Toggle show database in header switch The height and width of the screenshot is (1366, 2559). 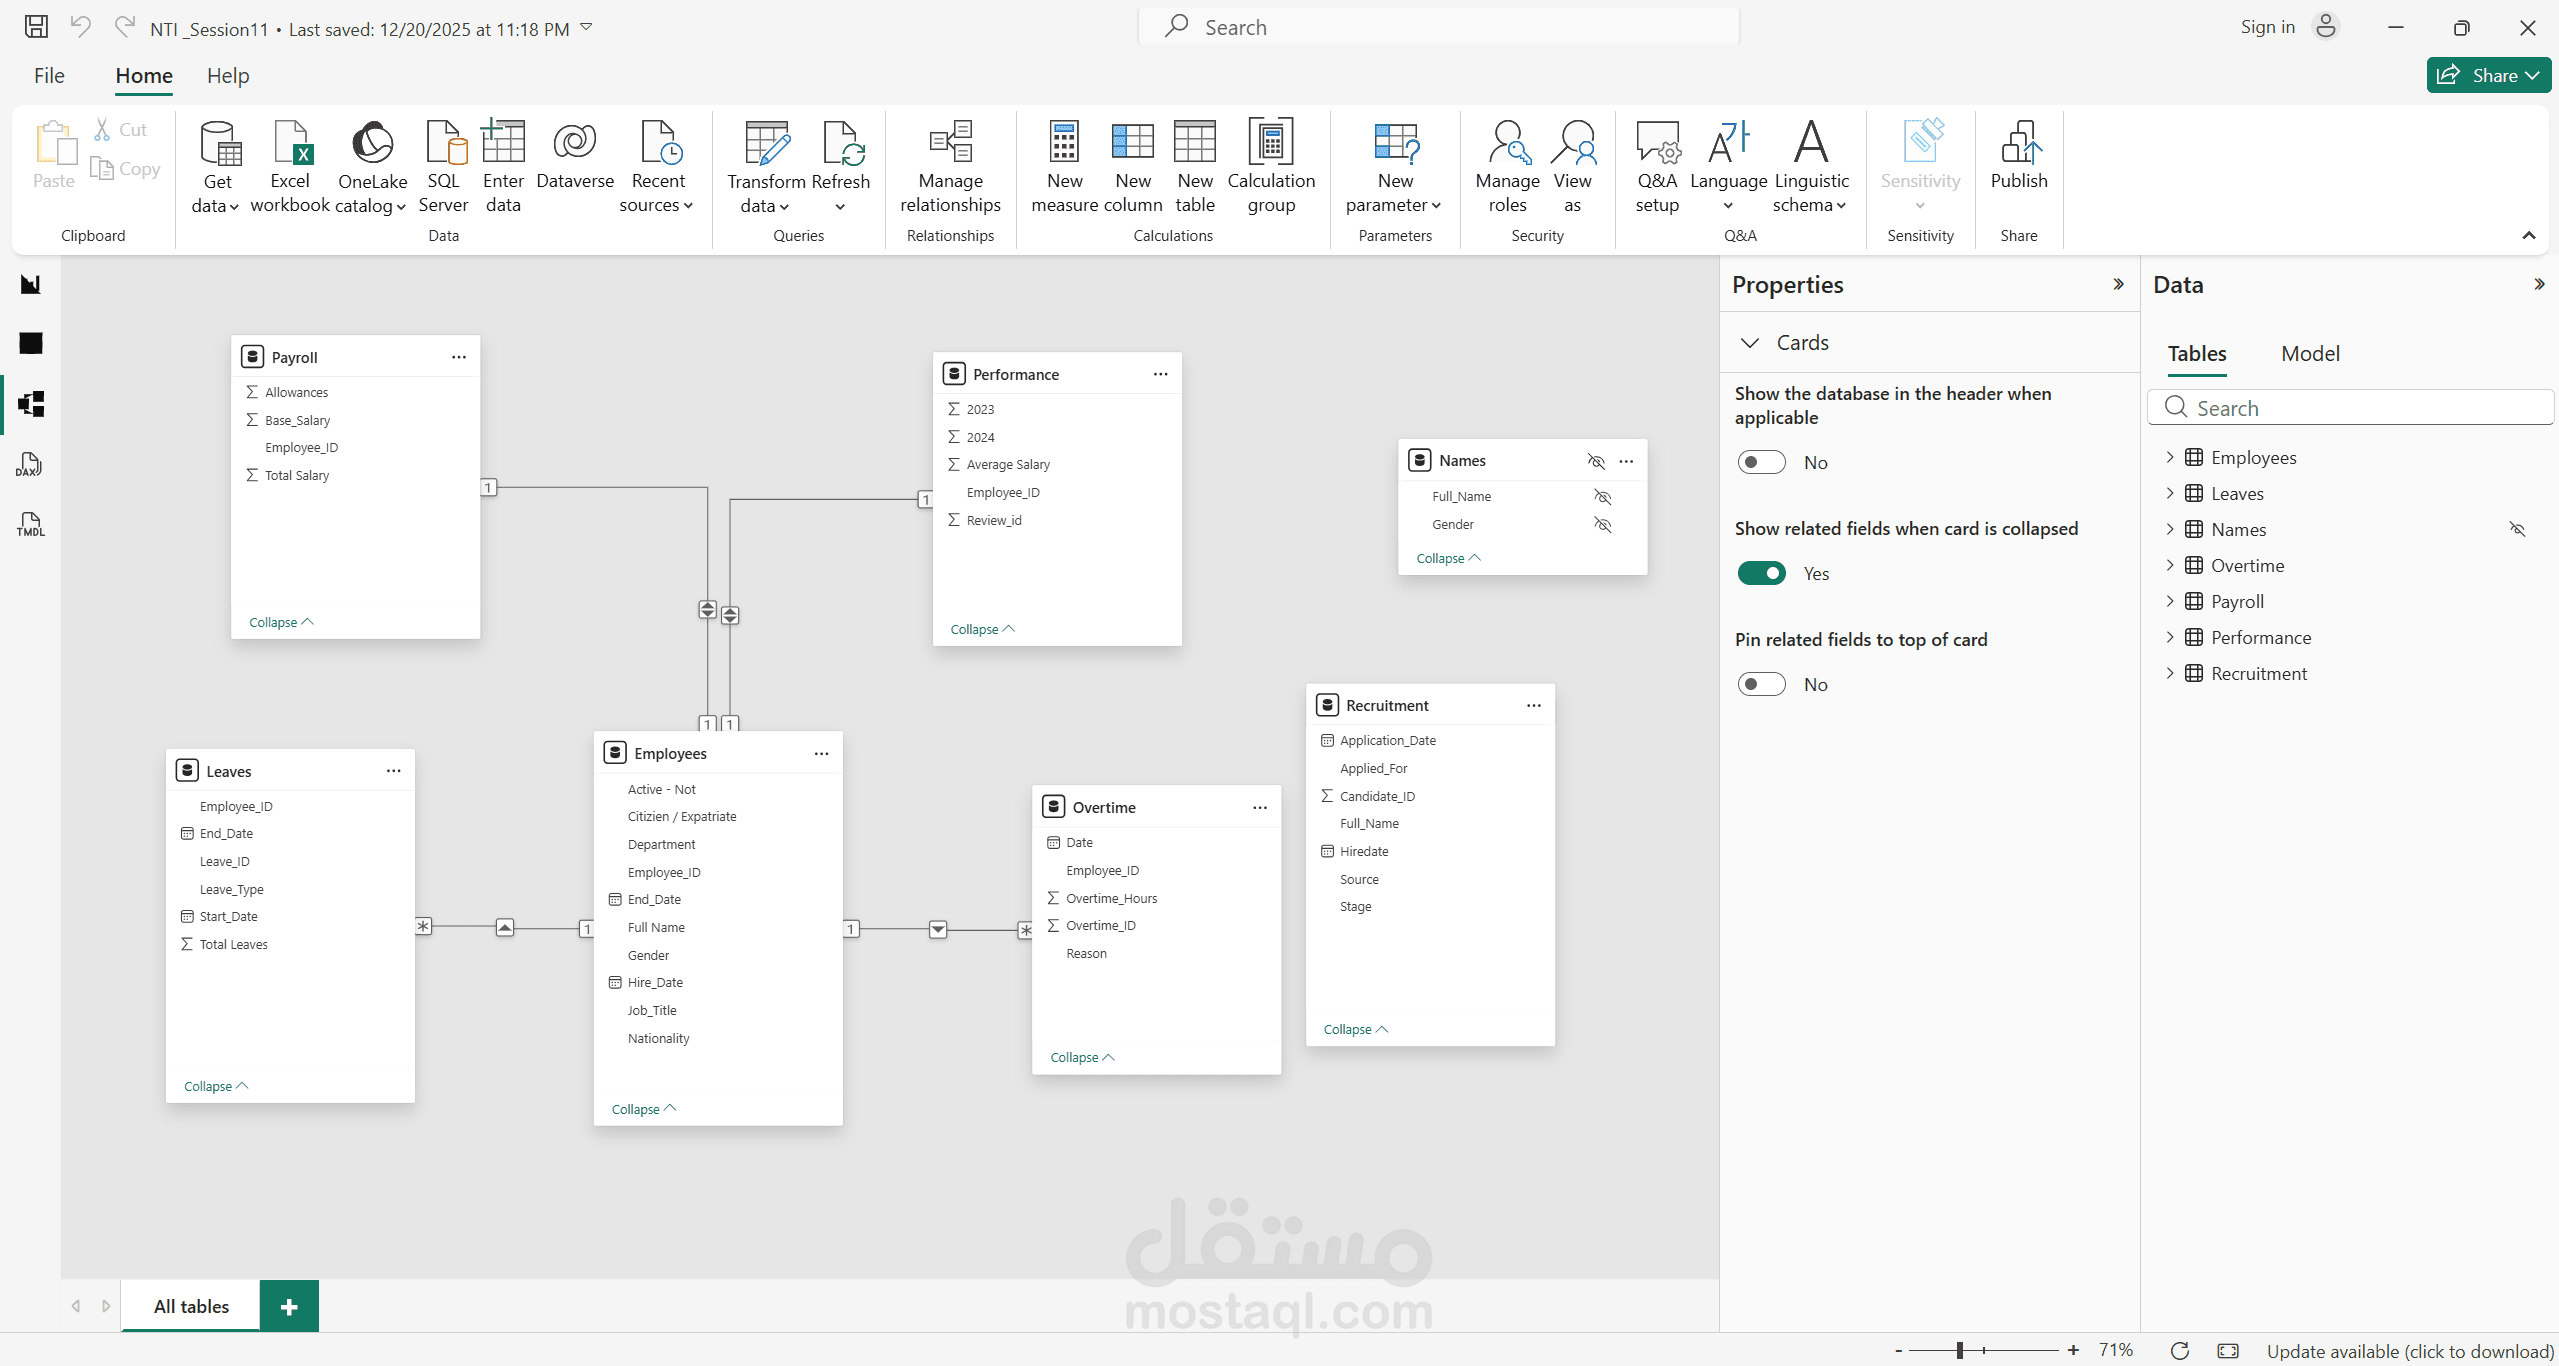click(x=1761, y=462)
